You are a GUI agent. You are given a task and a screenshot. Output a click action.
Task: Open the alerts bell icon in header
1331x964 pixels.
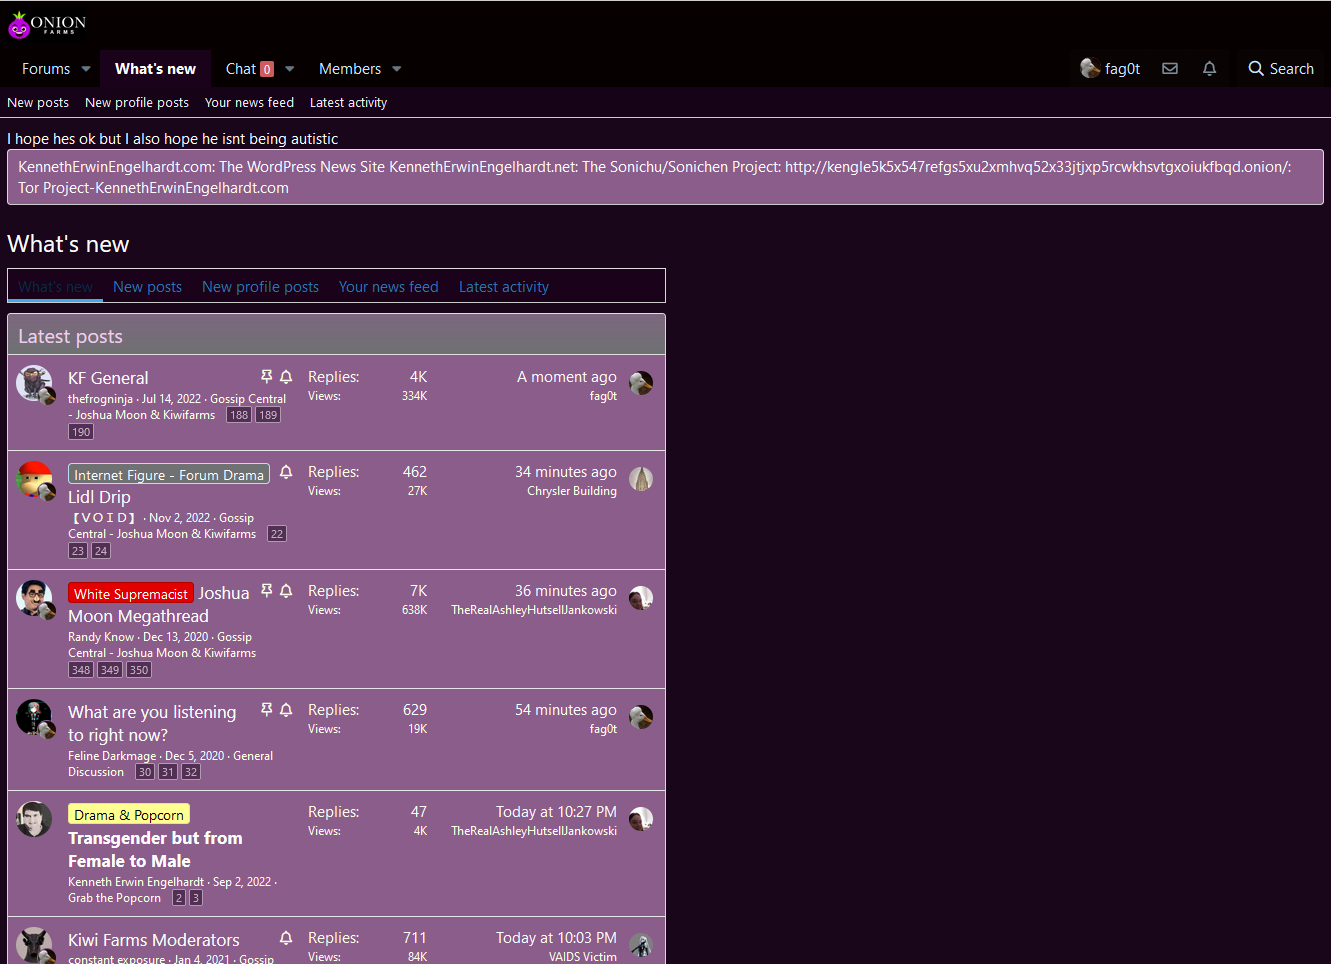tap(1209, 69)
